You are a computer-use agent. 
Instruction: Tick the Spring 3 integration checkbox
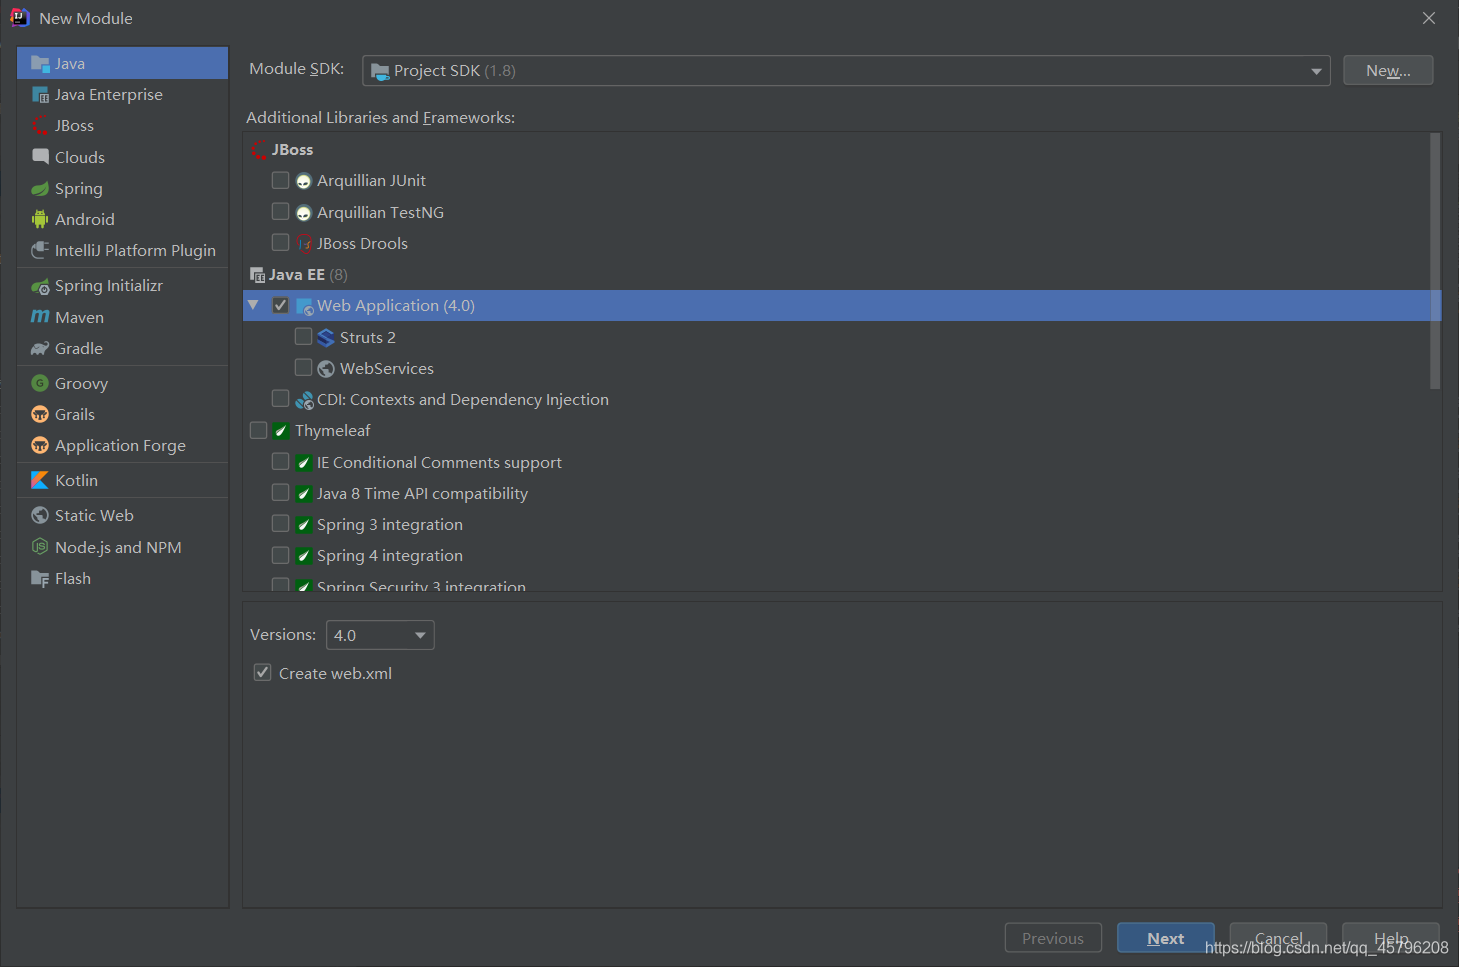(281, 524)
